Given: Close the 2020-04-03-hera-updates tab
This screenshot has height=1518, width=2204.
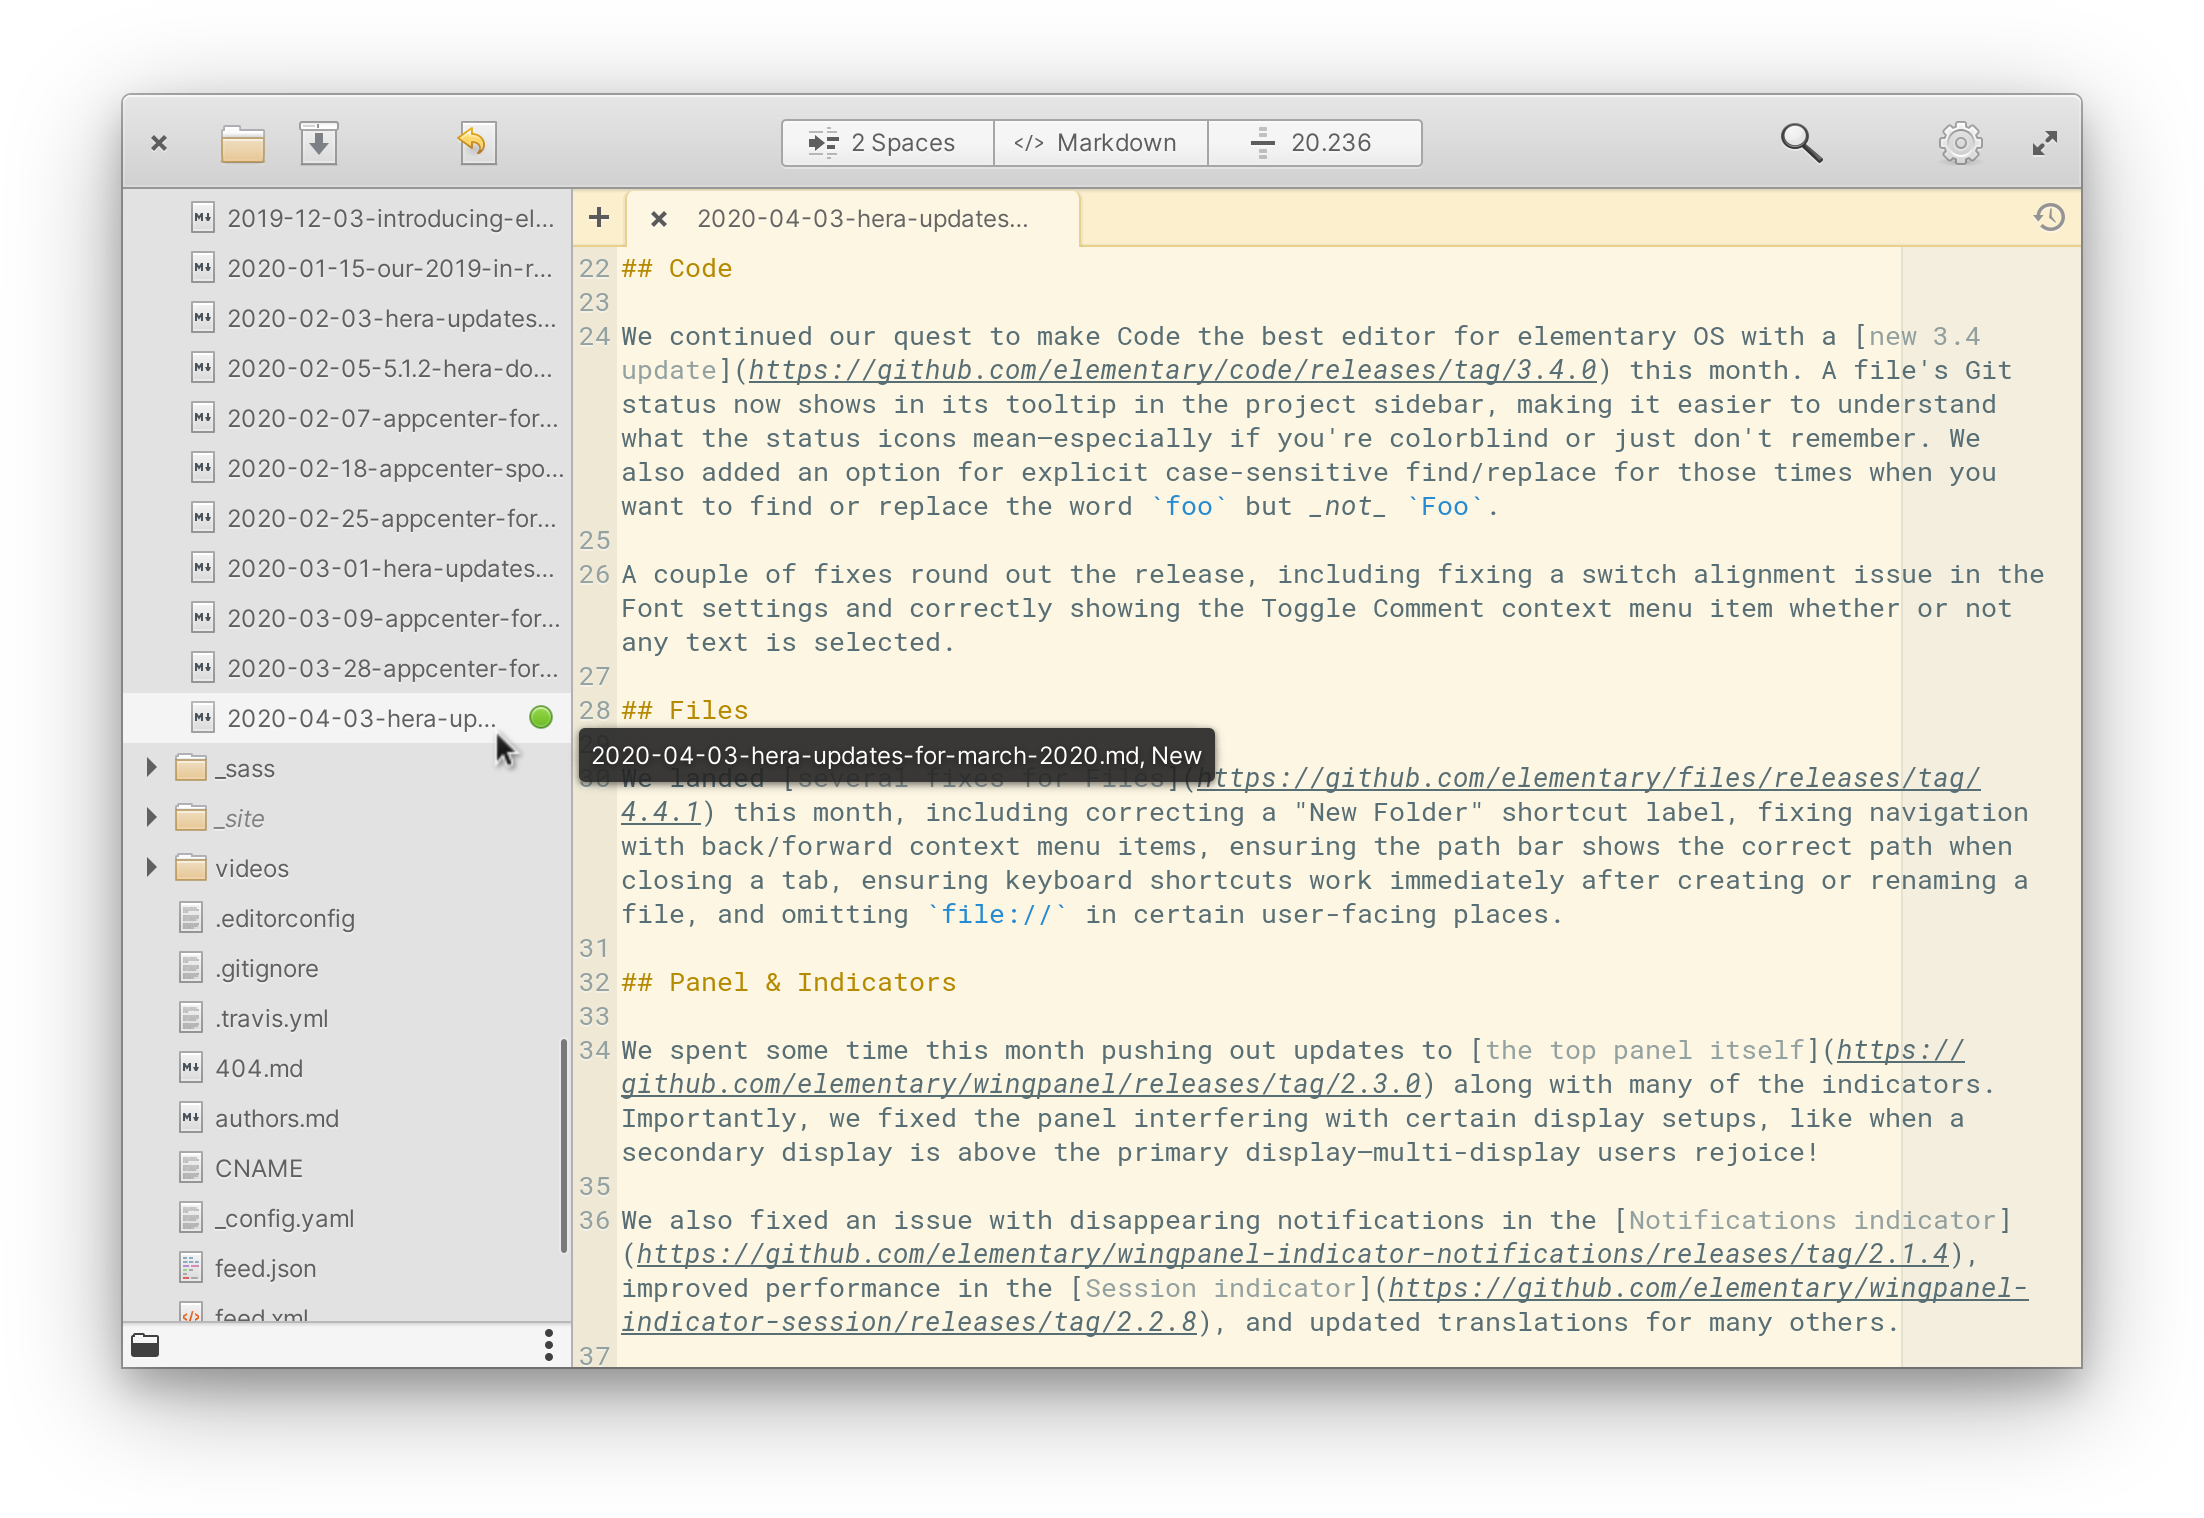Looking at the screenshot, I should click(658, 218).
